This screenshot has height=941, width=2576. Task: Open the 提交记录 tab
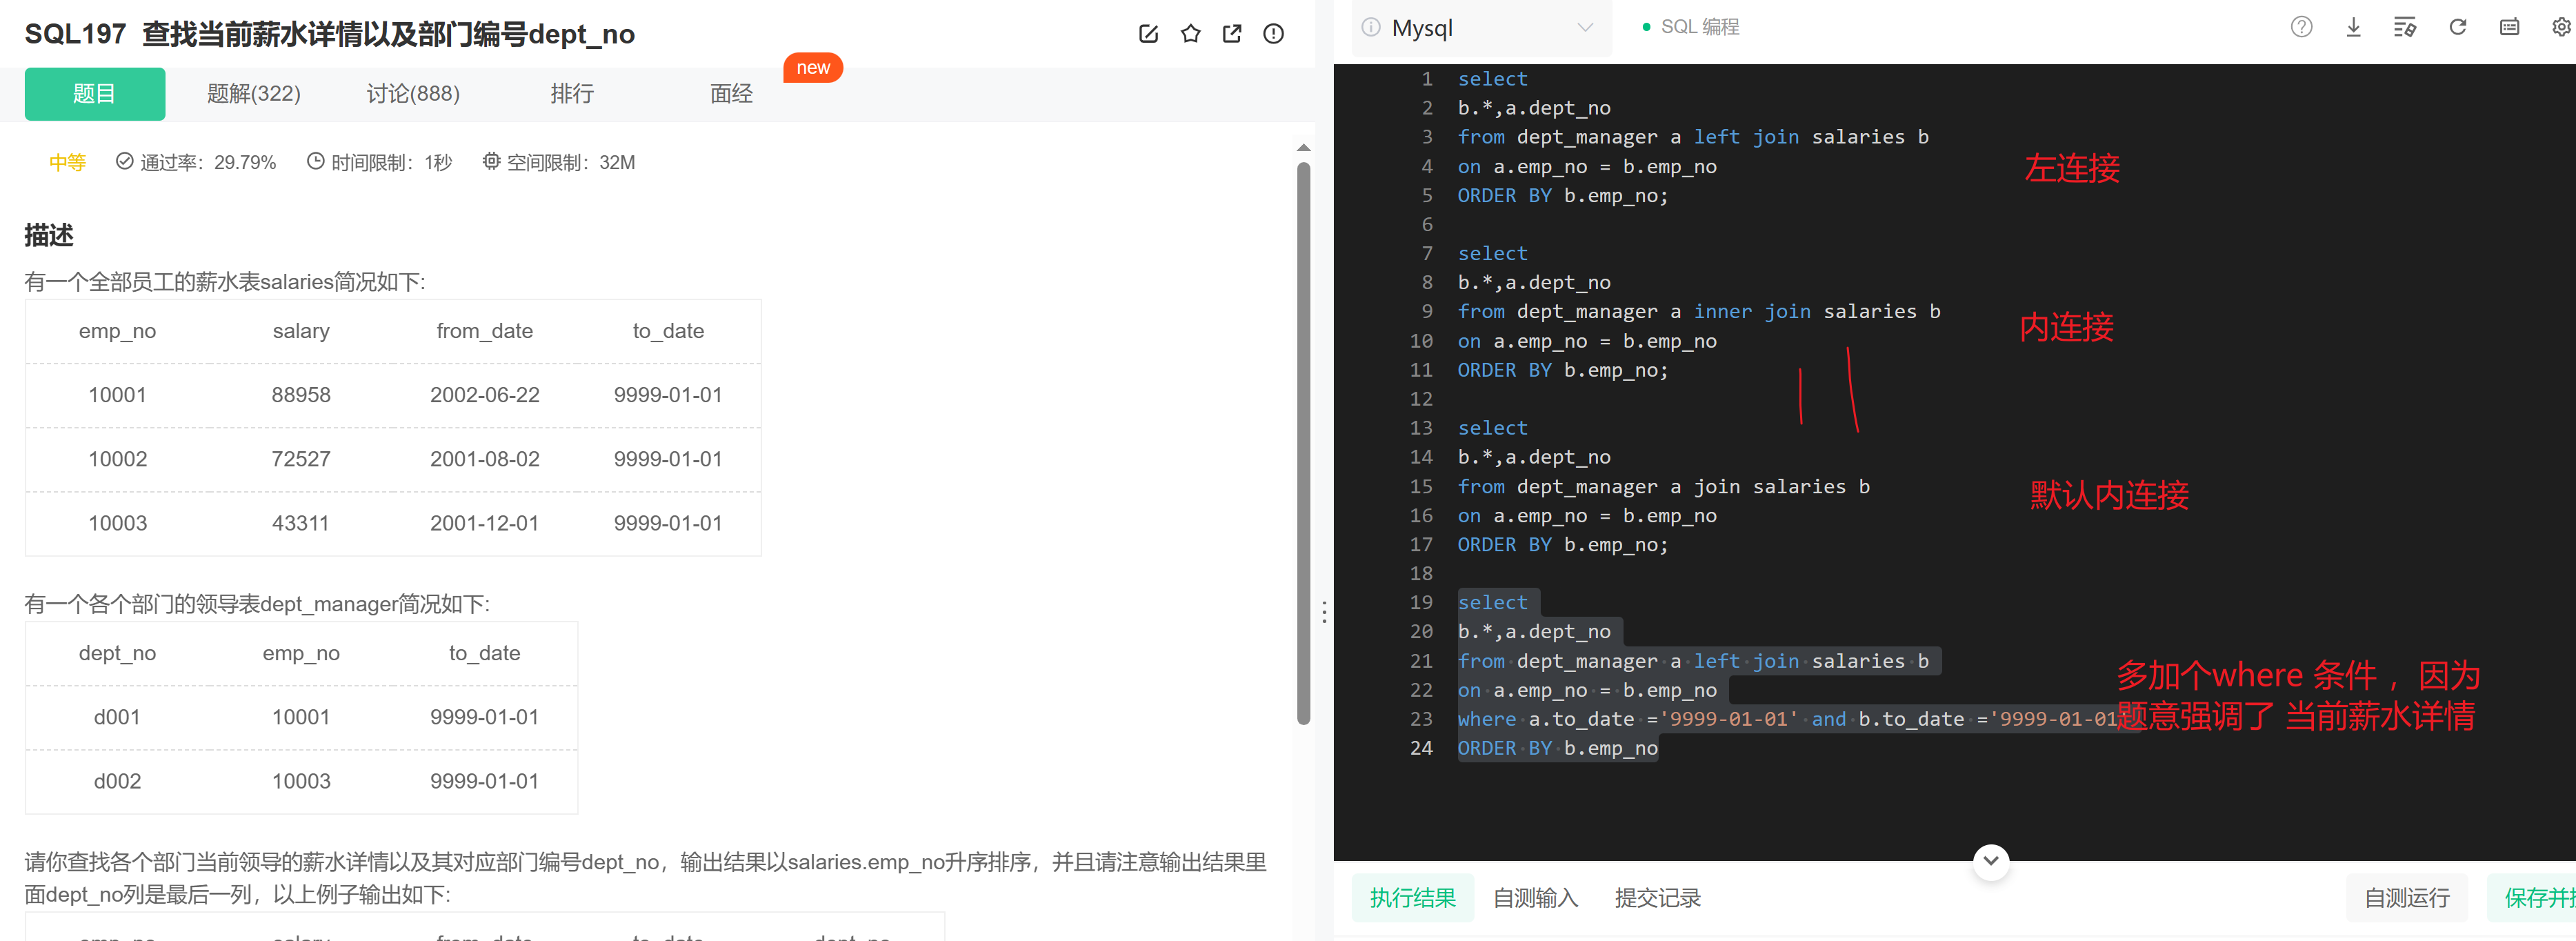click(1657, 898)
